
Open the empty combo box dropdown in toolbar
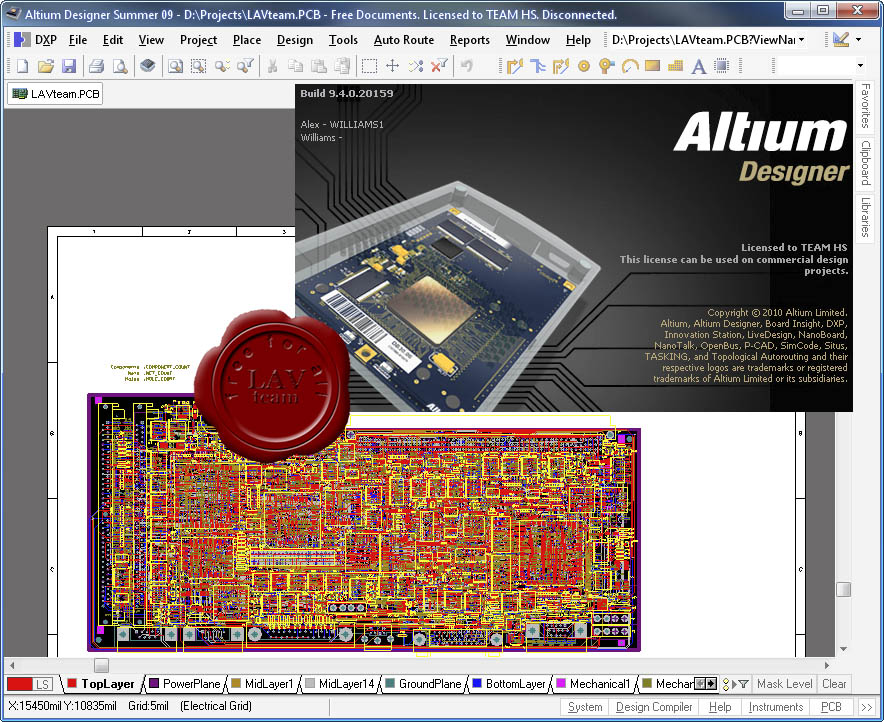pos(860,66)
